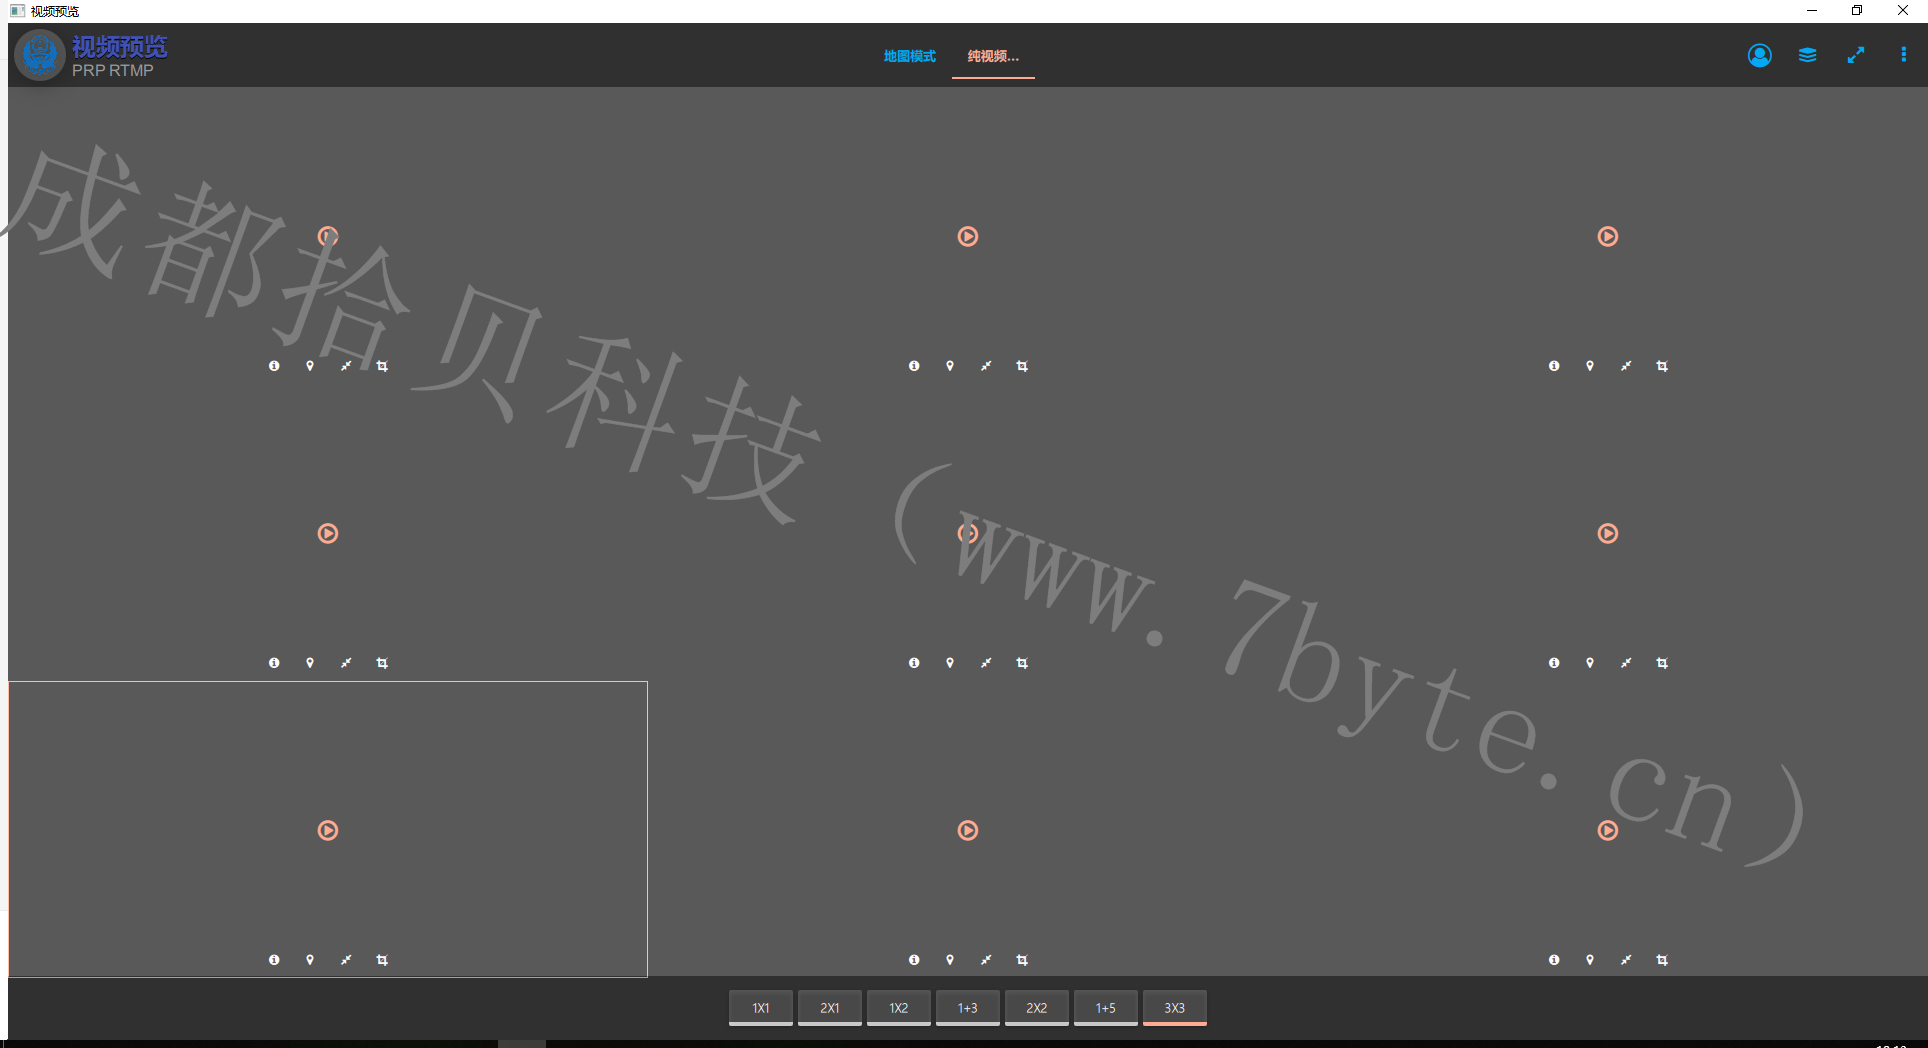This screenshot has width=1928, height=1048.
Task: Choose the 3X3 layout button
Action: coord(1175,1008)
